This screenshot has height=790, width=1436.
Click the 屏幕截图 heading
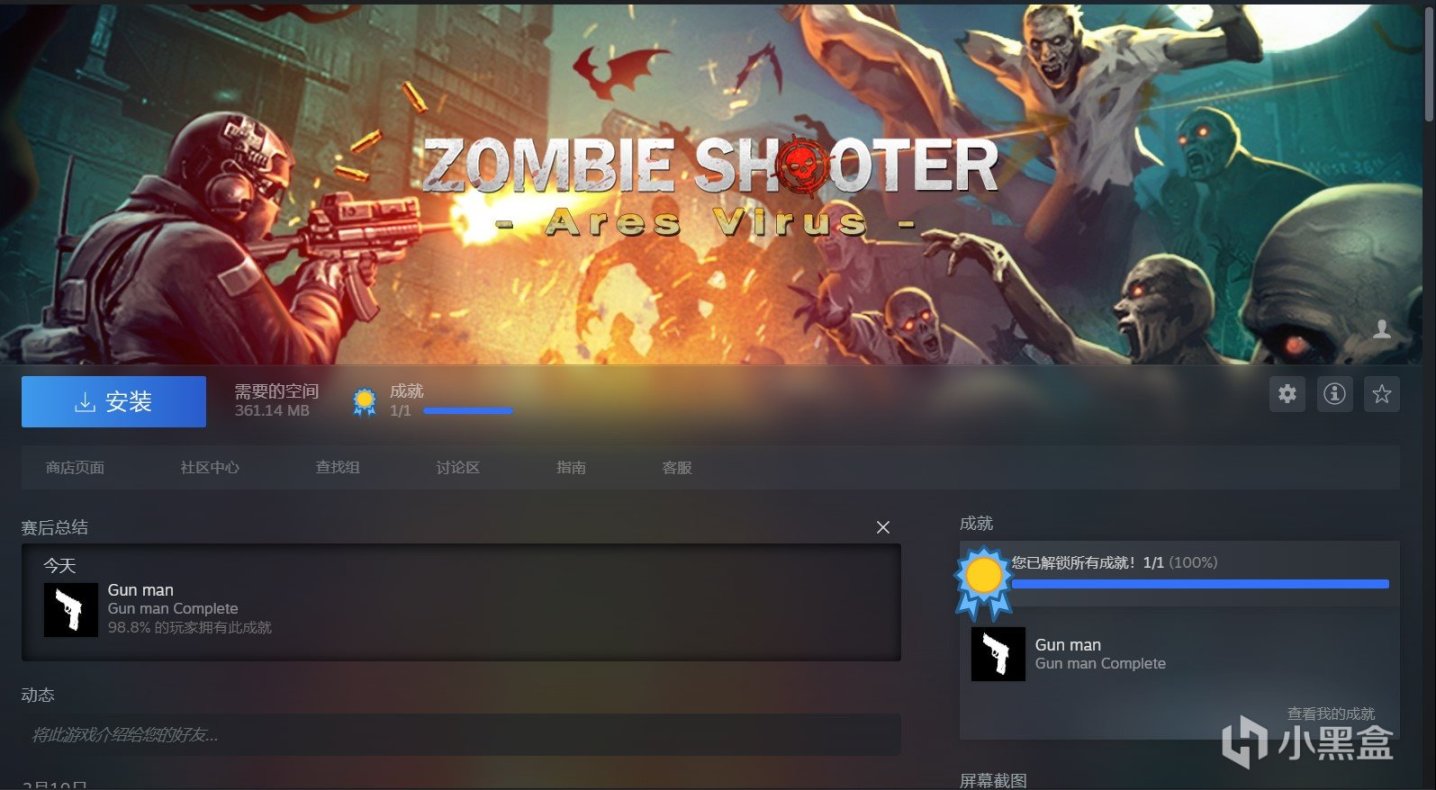click(993, 781)
